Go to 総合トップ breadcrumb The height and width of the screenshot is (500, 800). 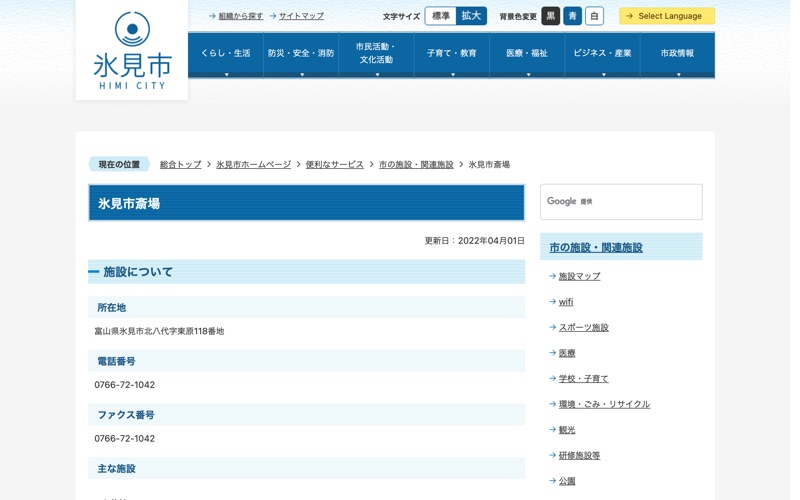(181, 164)
